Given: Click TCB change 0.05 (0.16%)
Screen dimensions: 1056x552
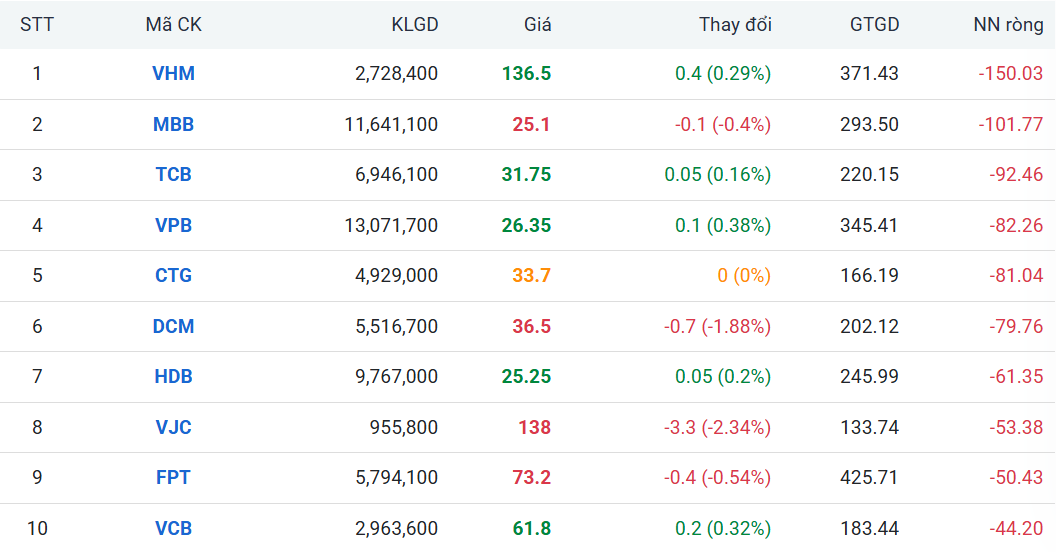Looking at the screenshot, I should (x=717, y=174).
